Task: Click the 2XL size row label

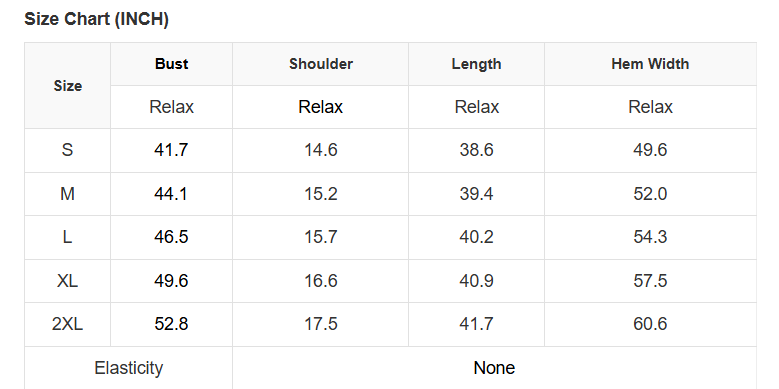Action: 68,324
